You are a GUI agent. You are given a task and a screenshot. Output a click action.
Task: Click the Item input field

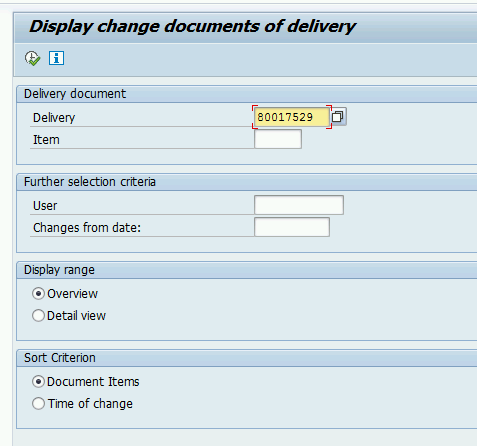pyautogui.click(x=278, y=139)
